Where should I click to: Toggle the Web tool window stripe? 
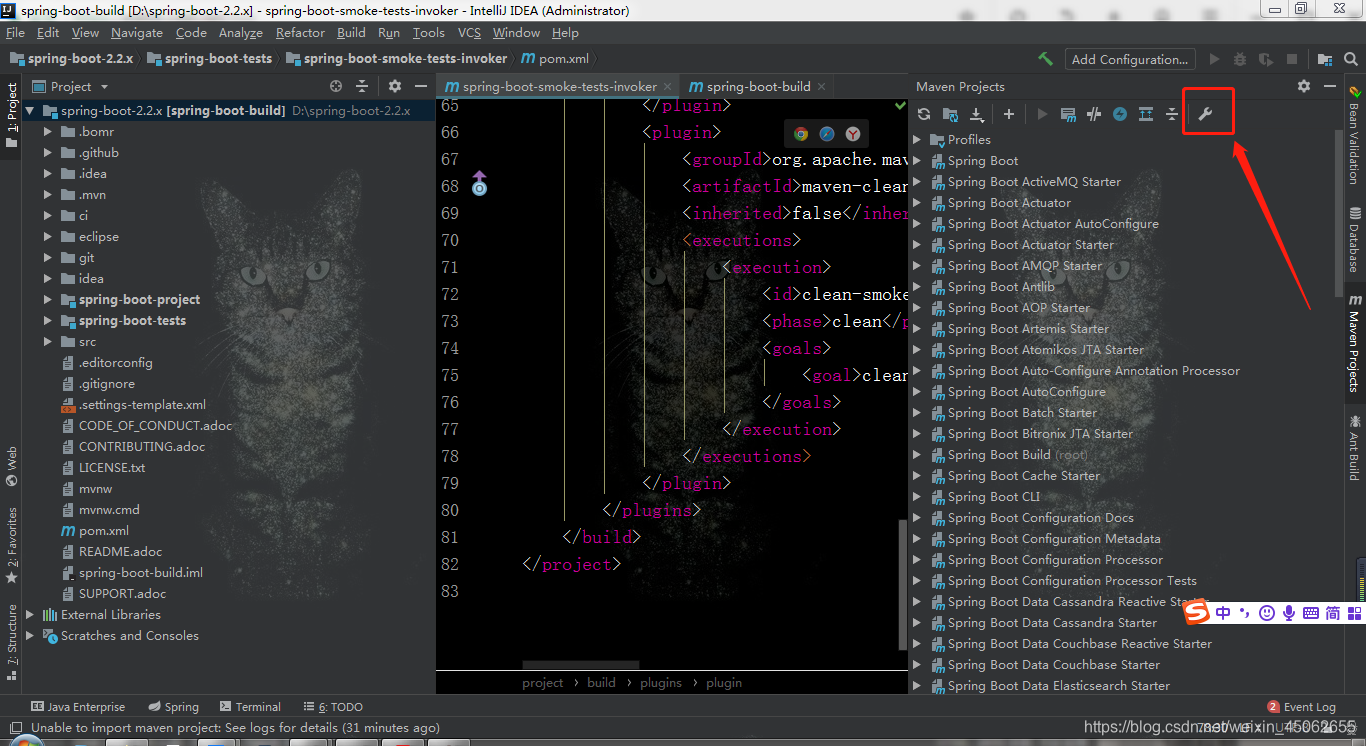point(12,466)
